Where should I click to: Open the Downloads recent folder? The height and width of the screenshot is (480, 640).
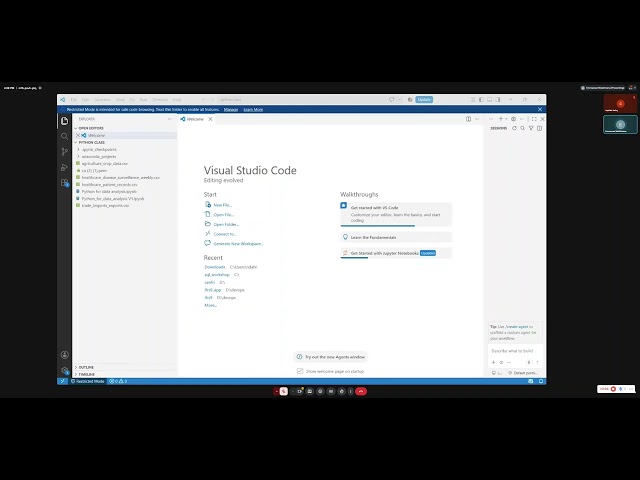tap(215, 267)
